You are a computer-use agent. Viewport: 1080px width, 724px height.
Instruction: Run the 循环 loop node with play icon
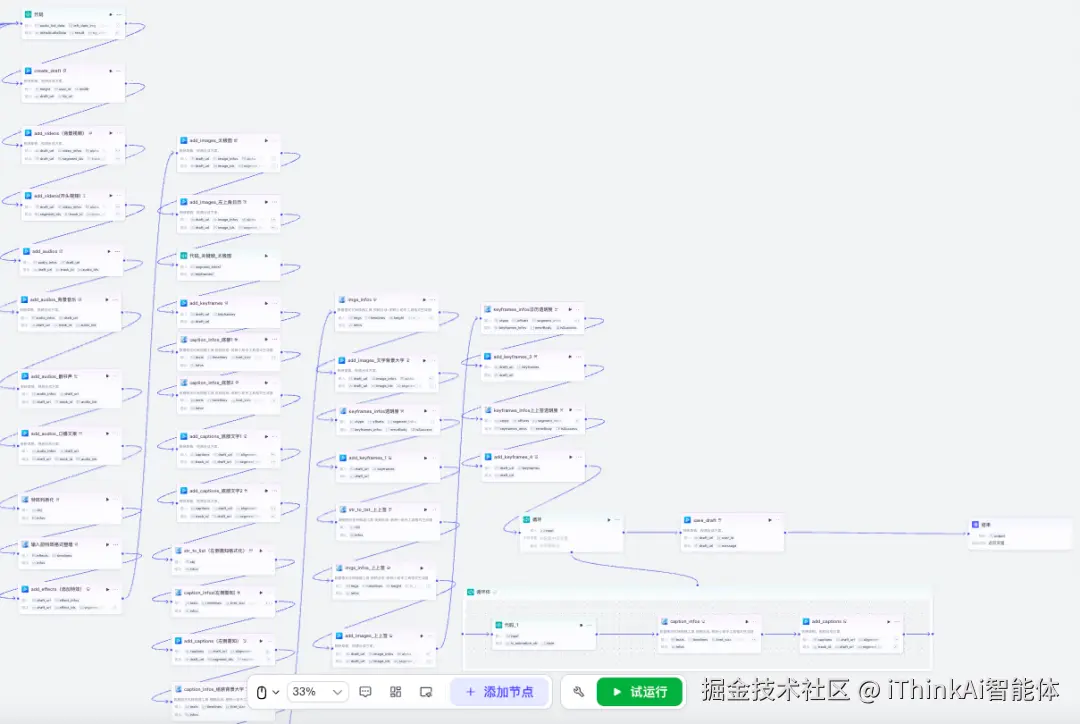[x=609, y=519]
